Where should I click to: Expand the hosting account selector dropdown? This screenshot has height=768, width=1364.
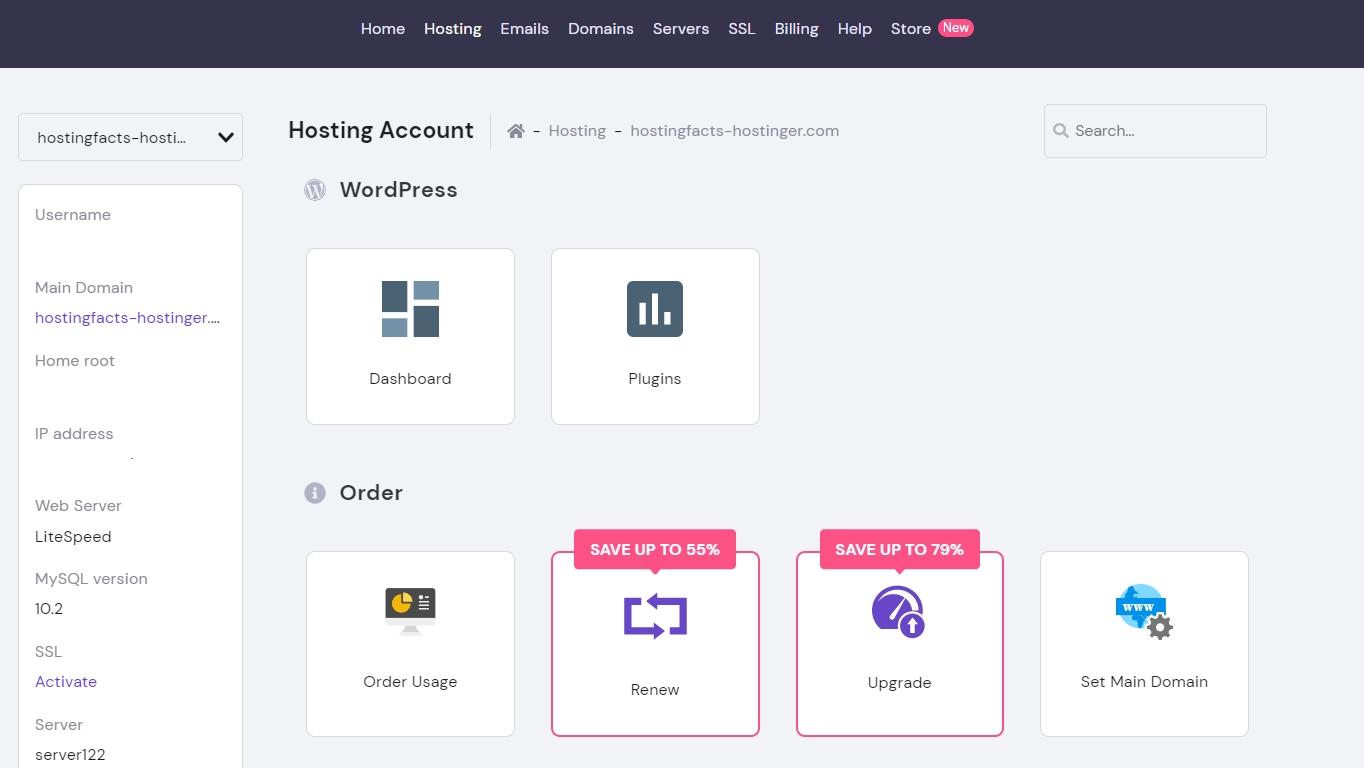[130, 137]
